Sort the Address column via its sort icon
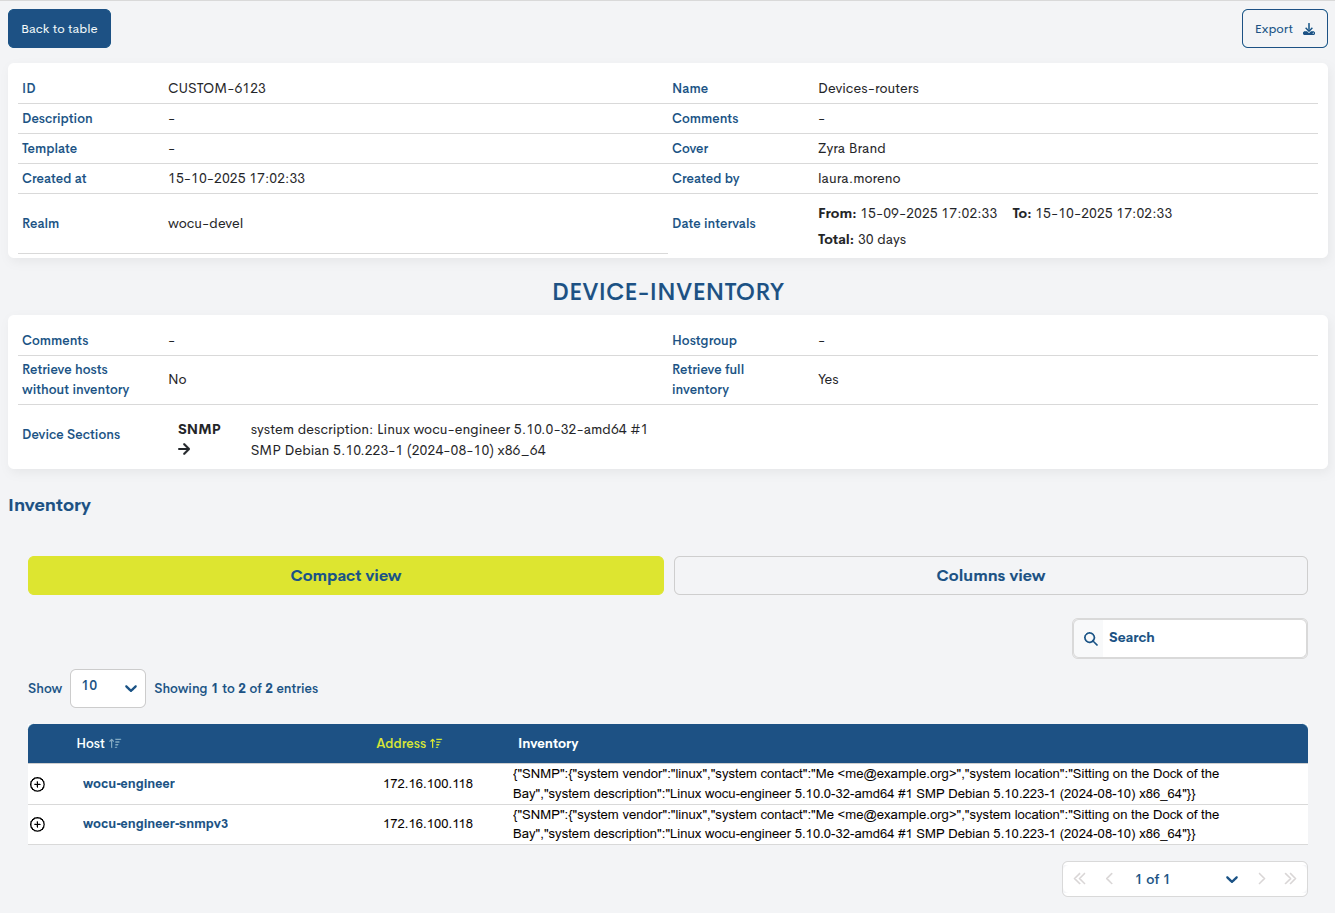 tap(435, 743)
